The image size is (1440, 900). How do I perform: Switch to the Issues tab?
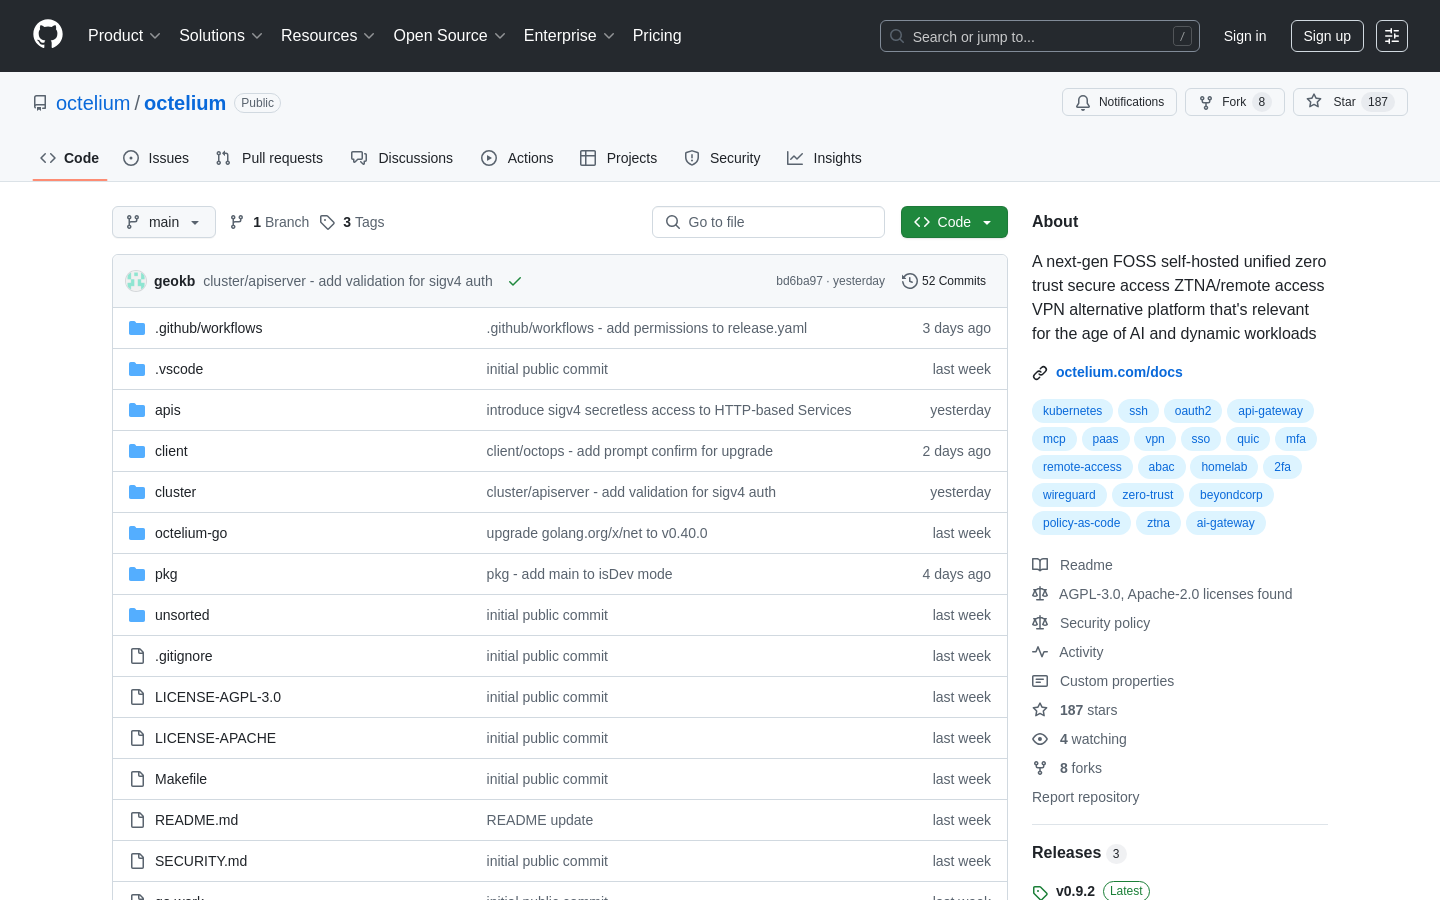pyautogui.click(x=156, y=158)
